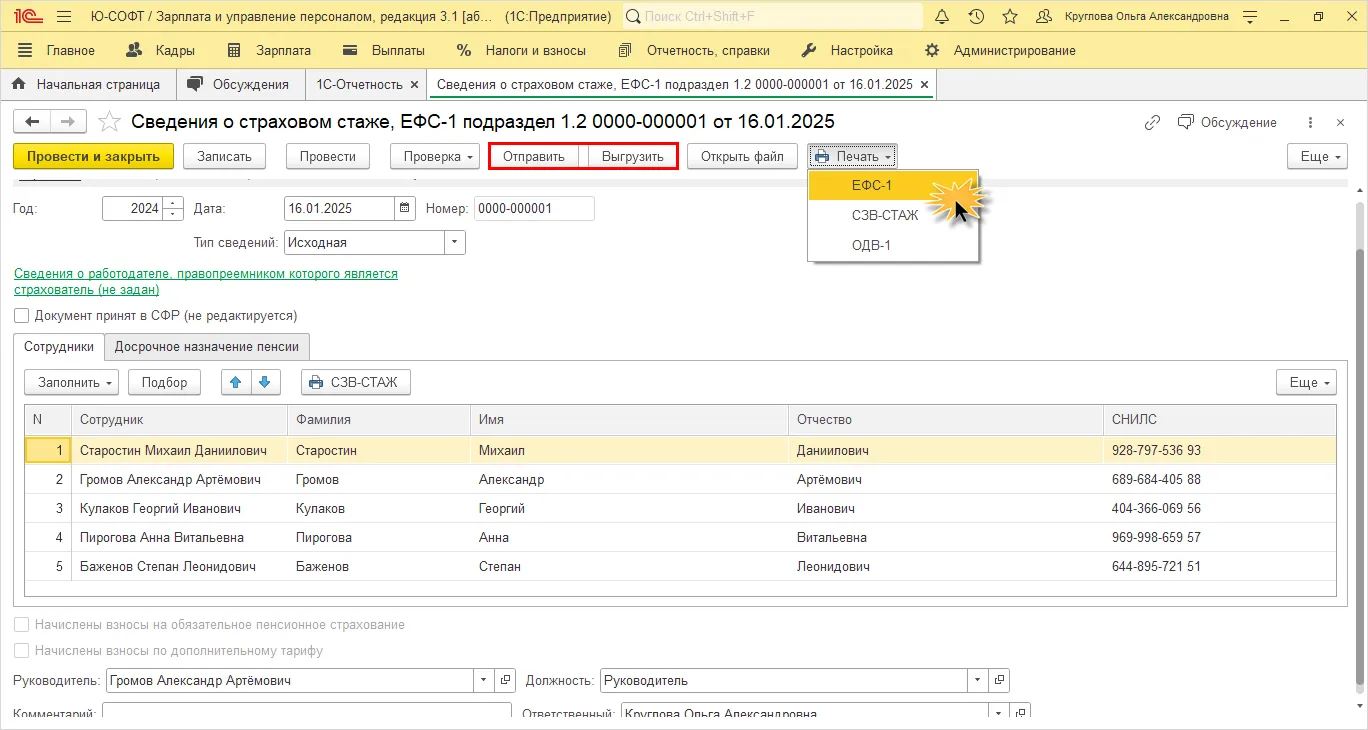Open the 1C main menu hamburger icon
1368x730 pixels.
pos(65,17)
